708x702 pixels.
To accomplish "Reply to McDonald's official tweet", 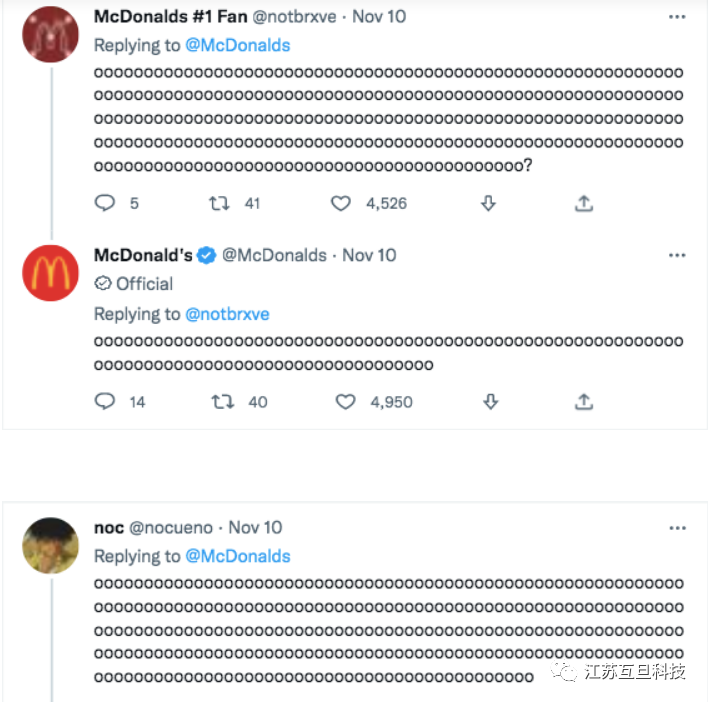I will [105, 402].
